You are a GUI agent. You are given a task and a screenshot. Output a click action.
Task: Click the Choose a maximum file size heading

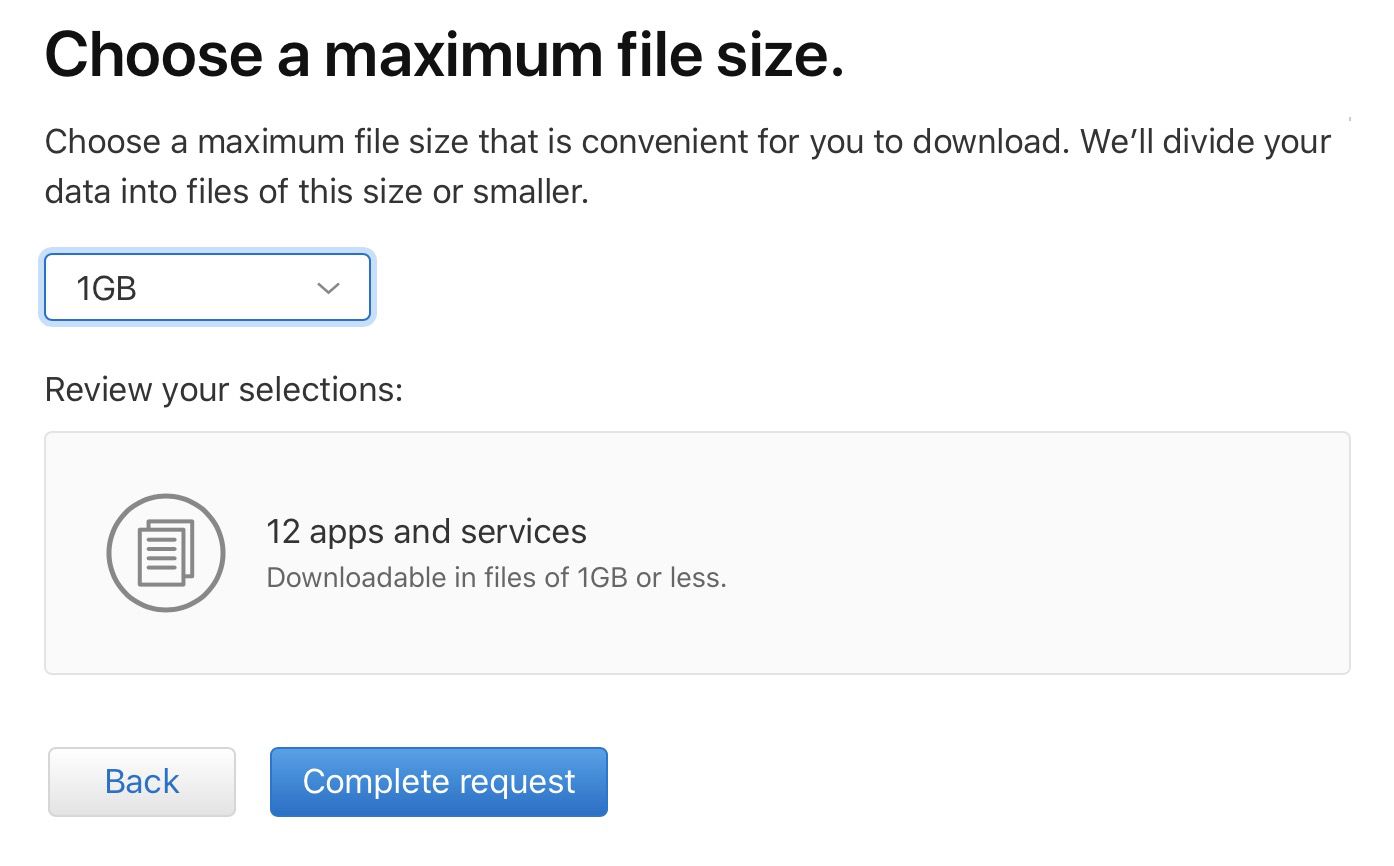(444, 54)
